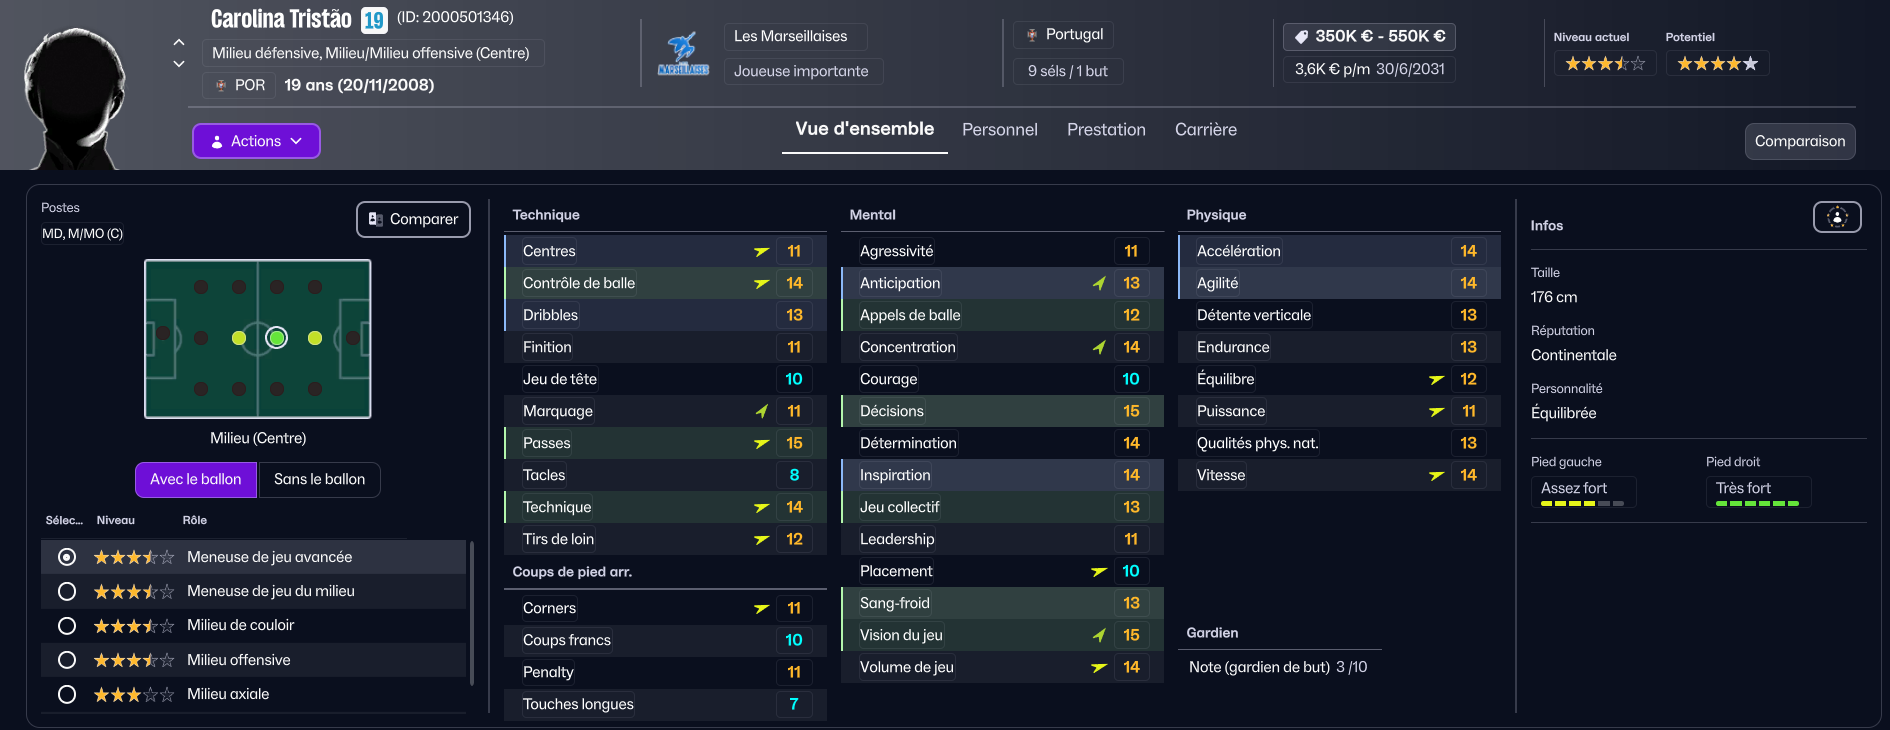Viewport: 1890px width, 730px height.
Task: Switch to the Personnel tab
Action: point(999,130)
